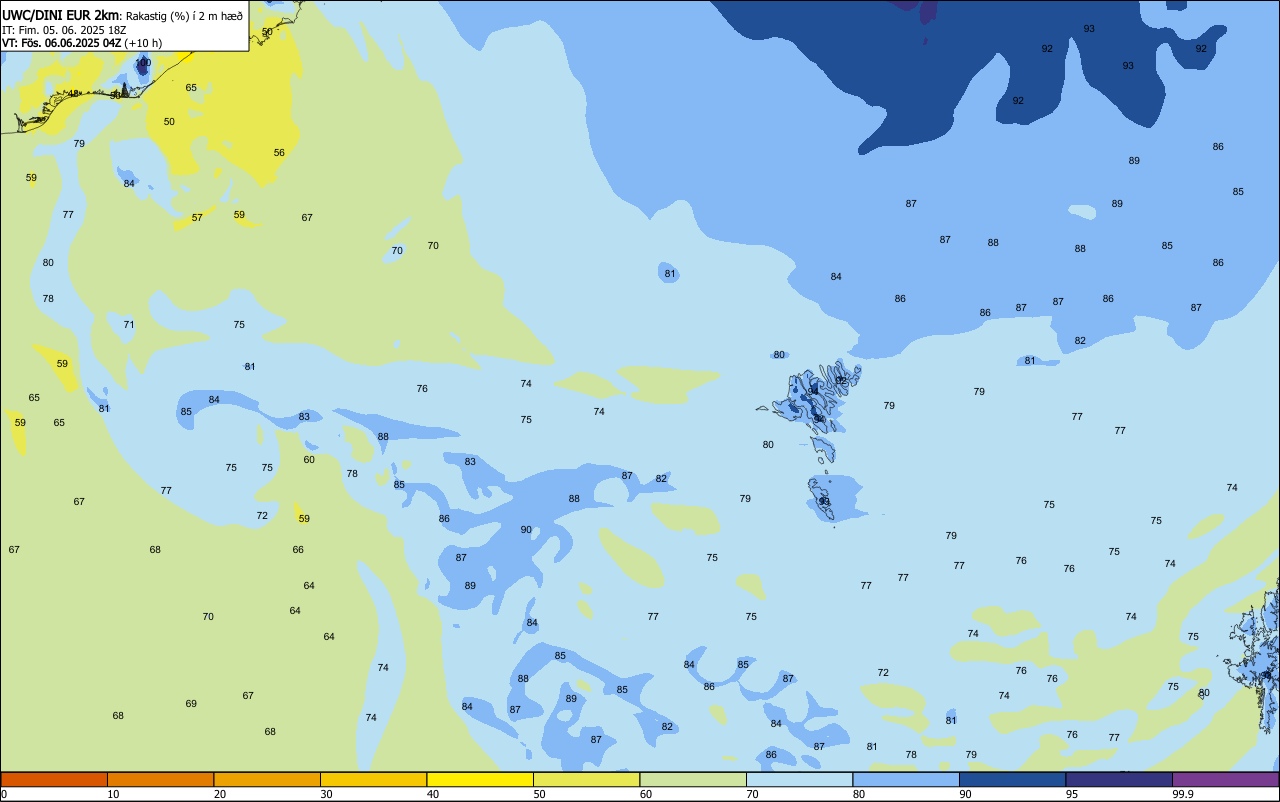Pick the amber 20–30 legend swatch
Viewport: 1280px width, 802px height.
tap(267, 779)
